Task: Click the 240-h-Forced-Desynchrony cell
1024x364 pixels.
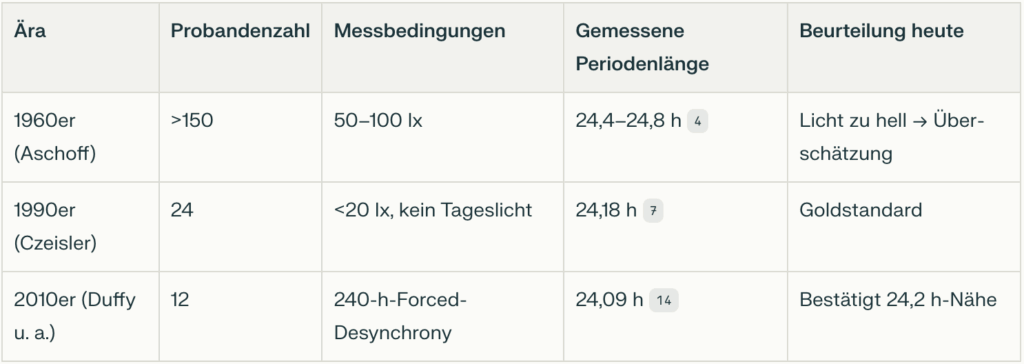Action: [x=442, y=316]
